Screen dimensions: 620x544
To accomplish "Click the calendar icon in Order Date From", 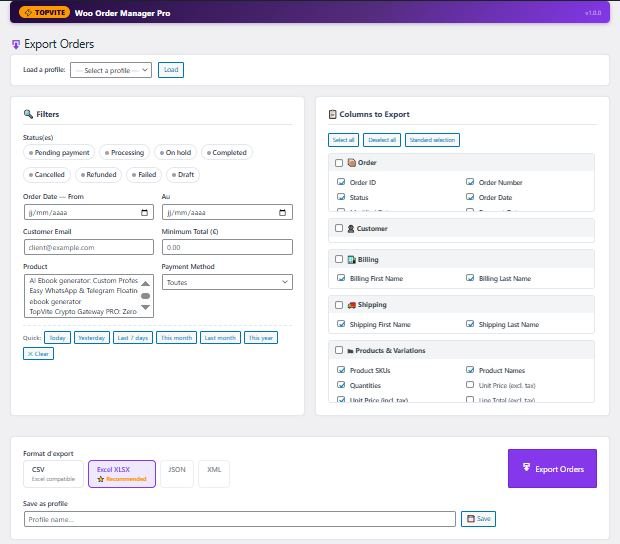I will coord(146,212).
